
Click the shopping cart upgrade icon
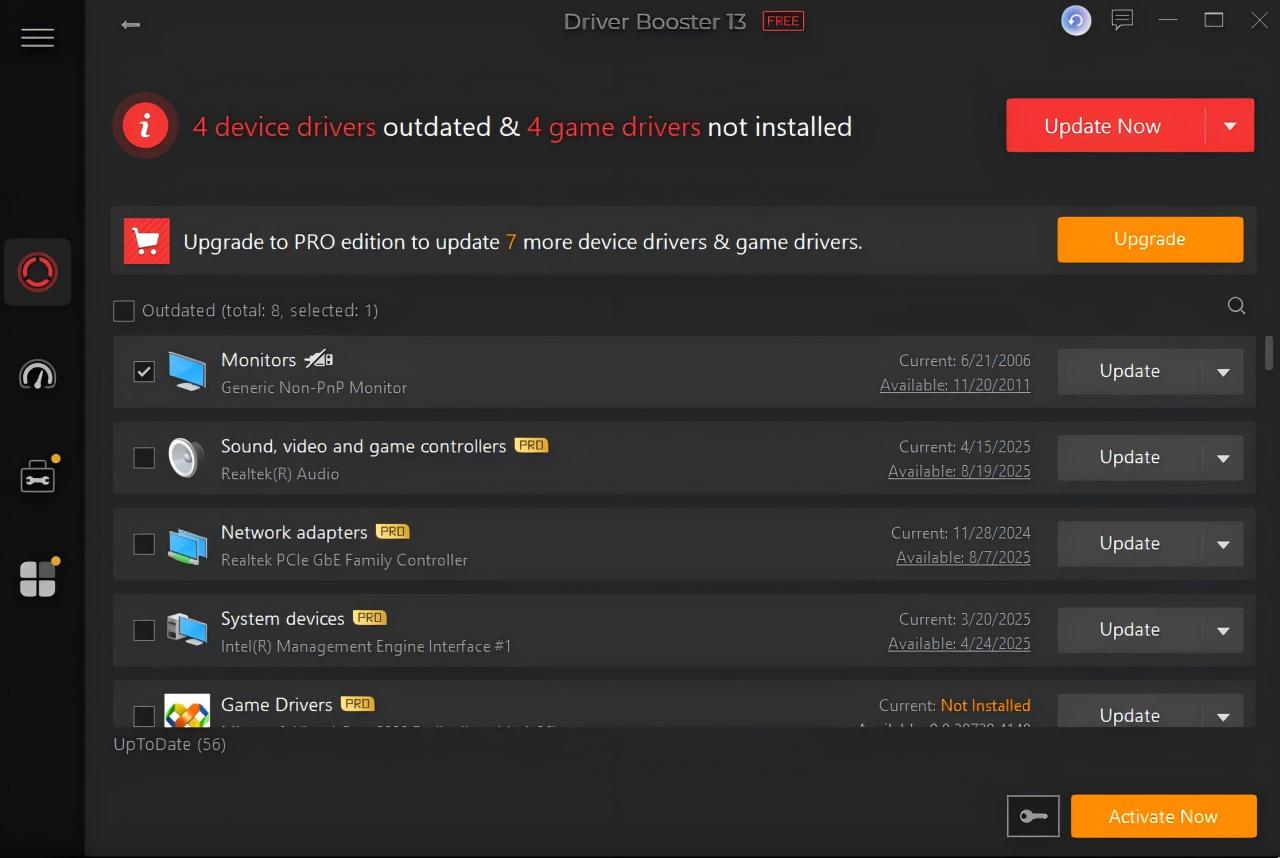click(x=147, y=241)
